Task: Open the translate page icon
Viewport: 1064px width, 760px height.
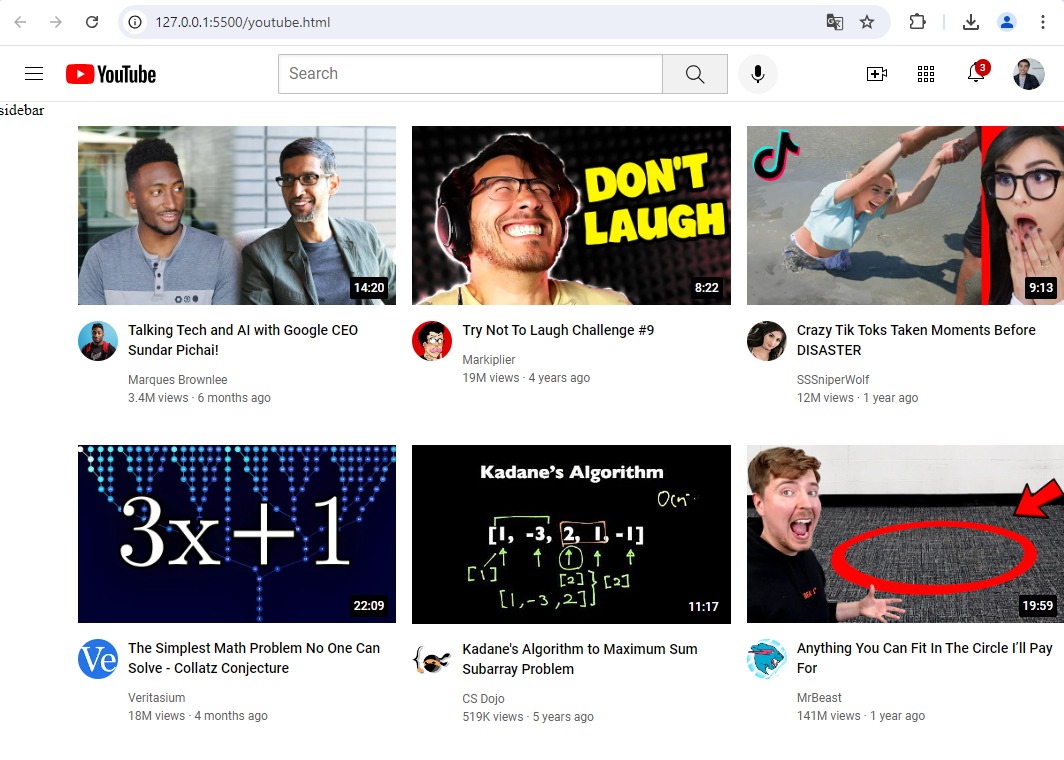Action: point(835,22)
